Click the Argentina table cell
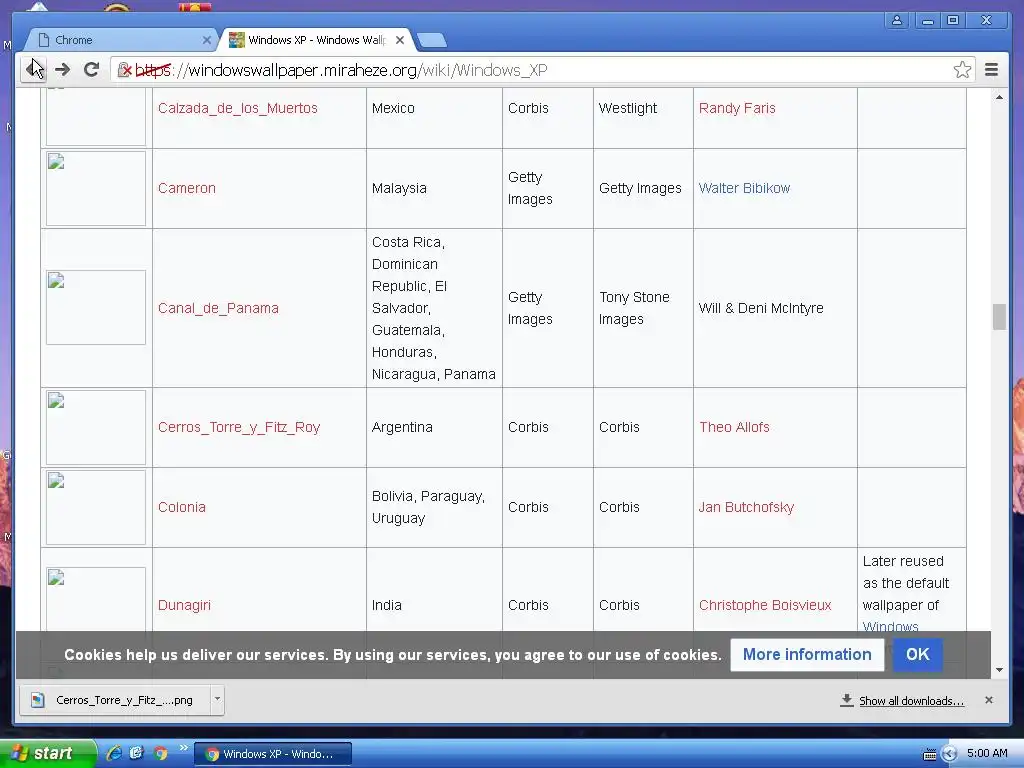Screen dimensions: 1024x768 click(x=434, y=427)
